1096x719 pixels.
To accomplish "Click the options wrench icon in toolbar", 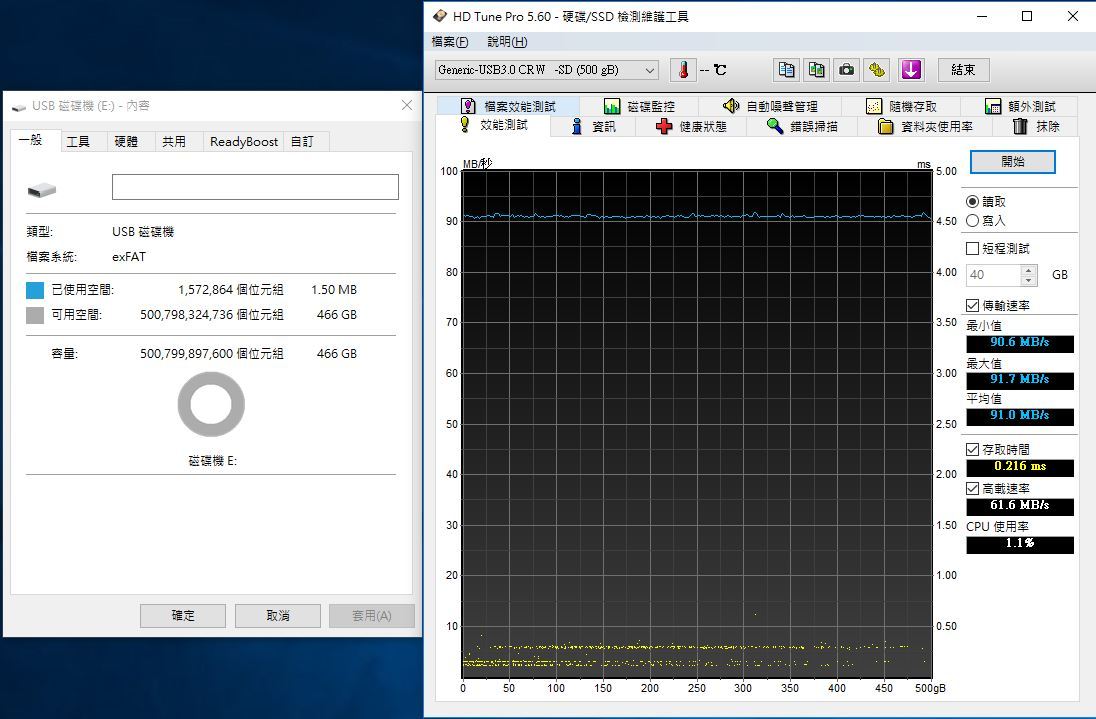I will (877, 70).
